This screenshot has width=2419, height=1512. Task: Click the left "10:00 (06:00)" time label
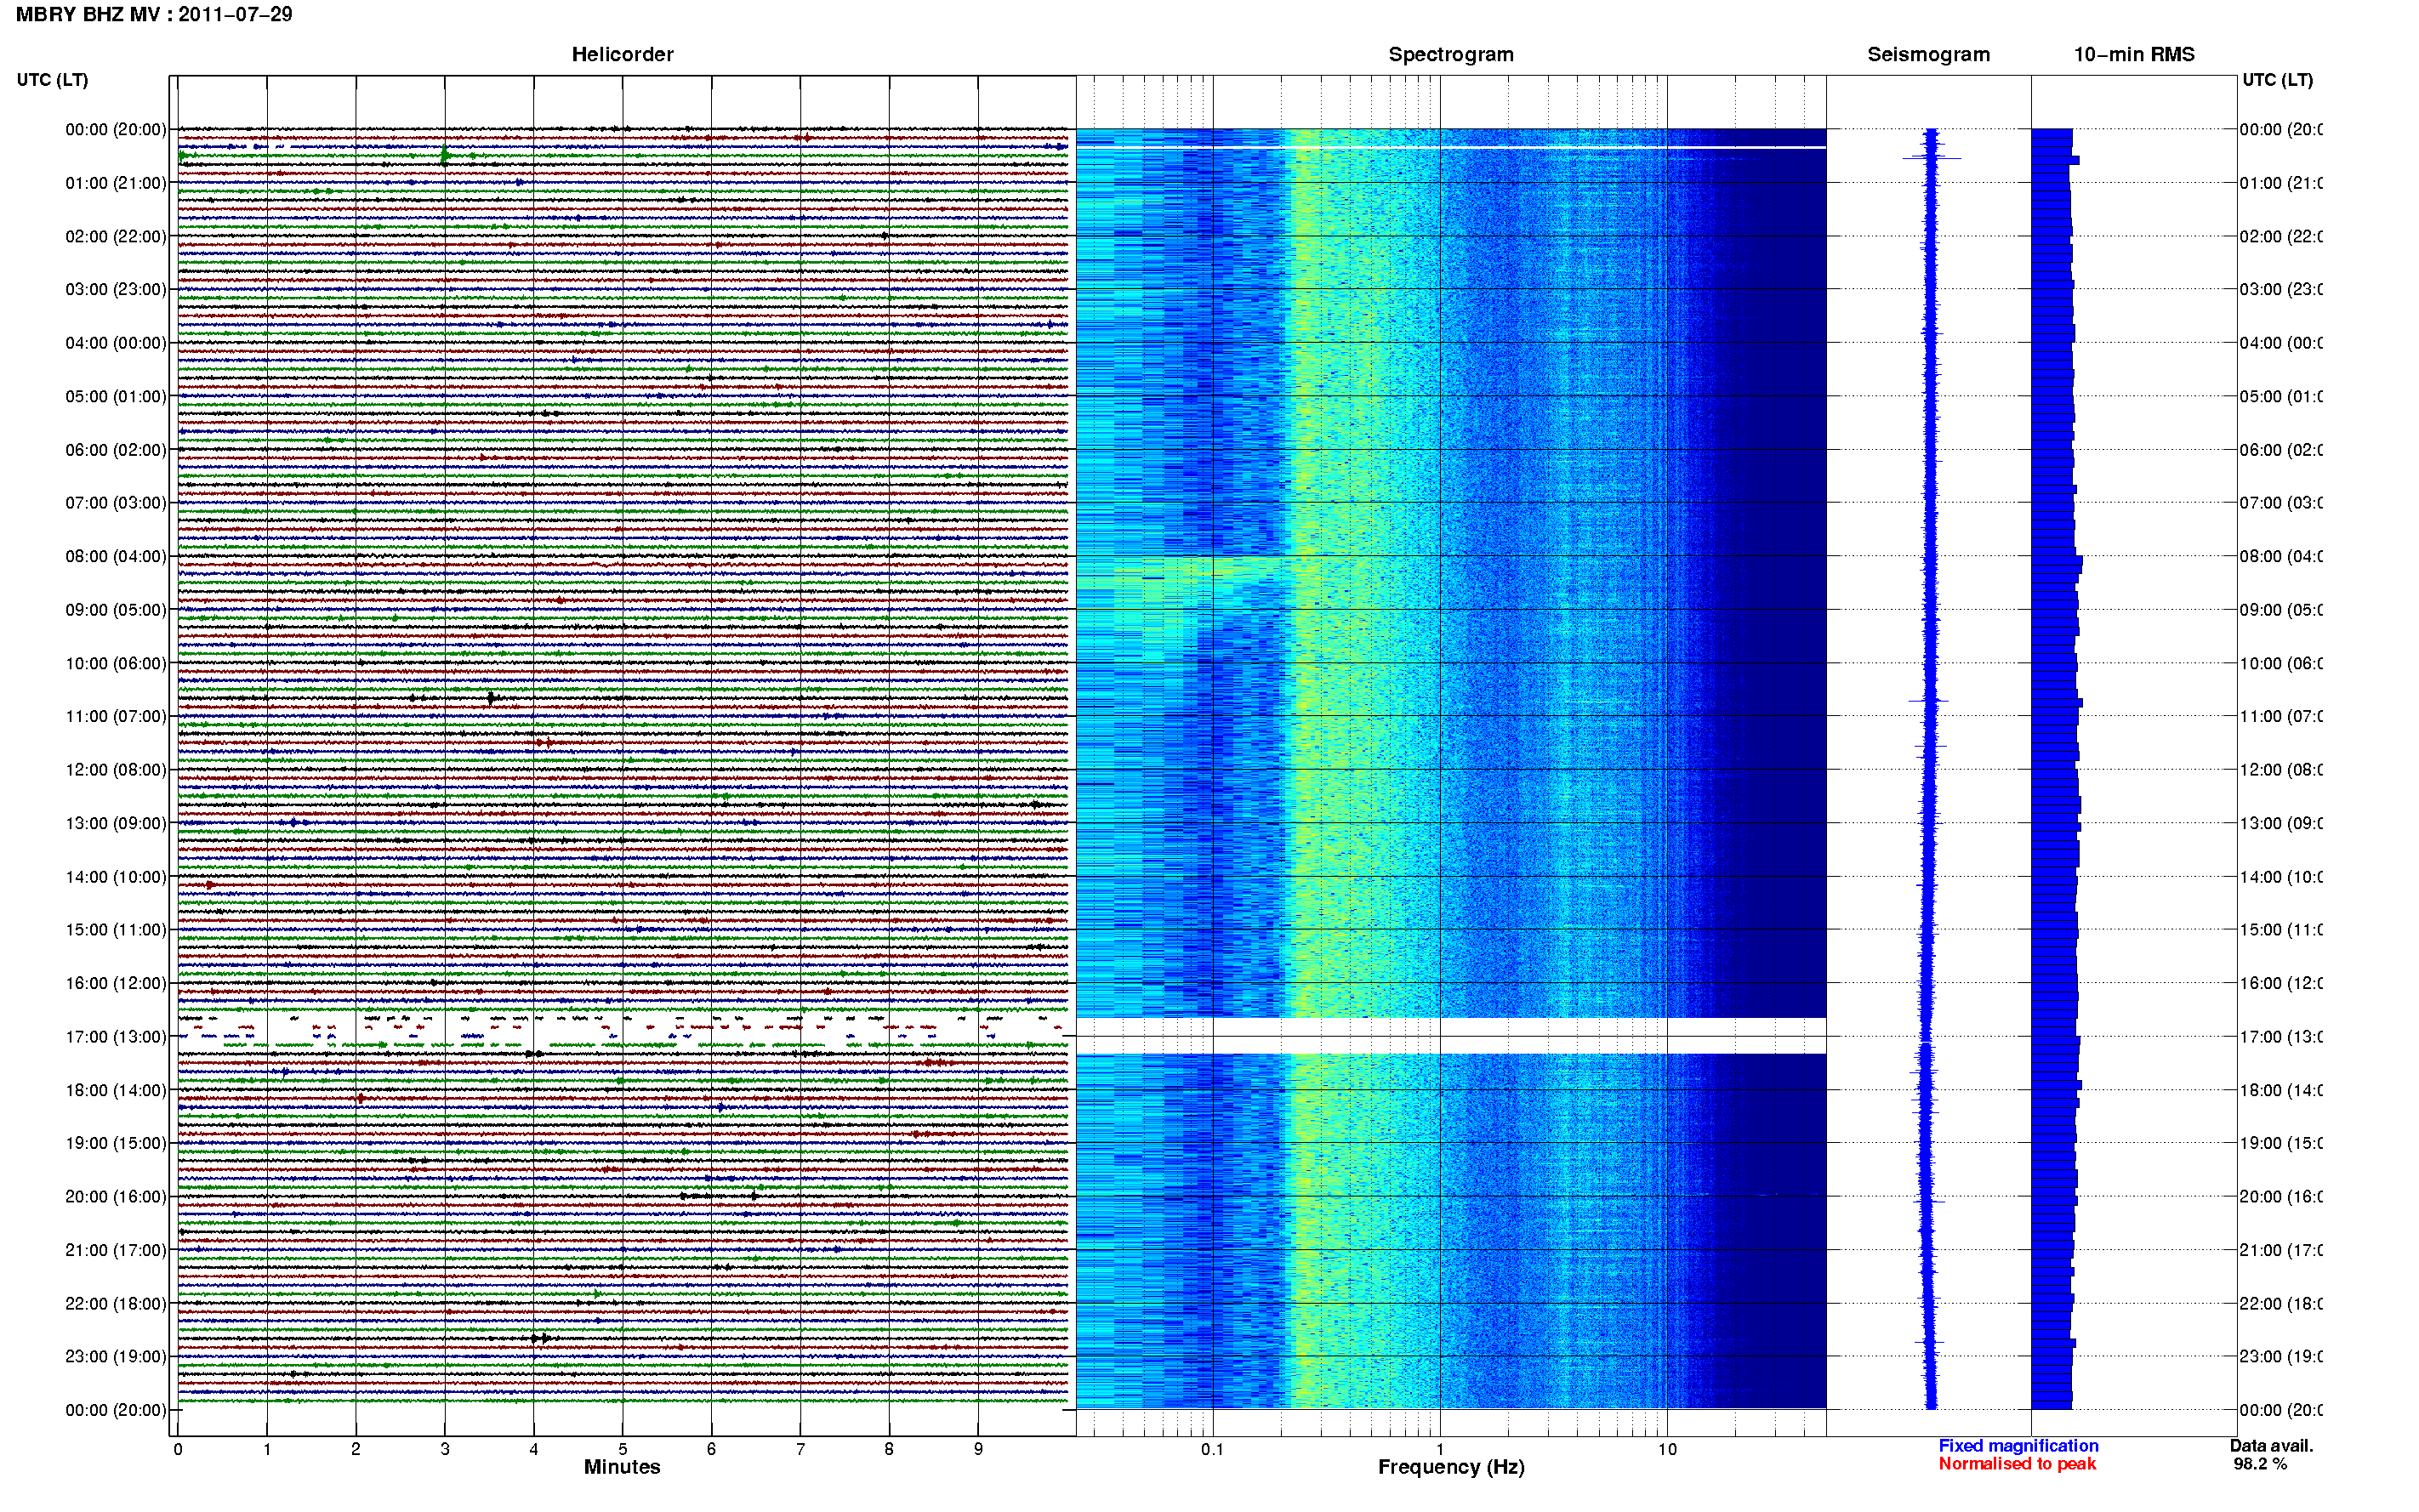(116, 663)
